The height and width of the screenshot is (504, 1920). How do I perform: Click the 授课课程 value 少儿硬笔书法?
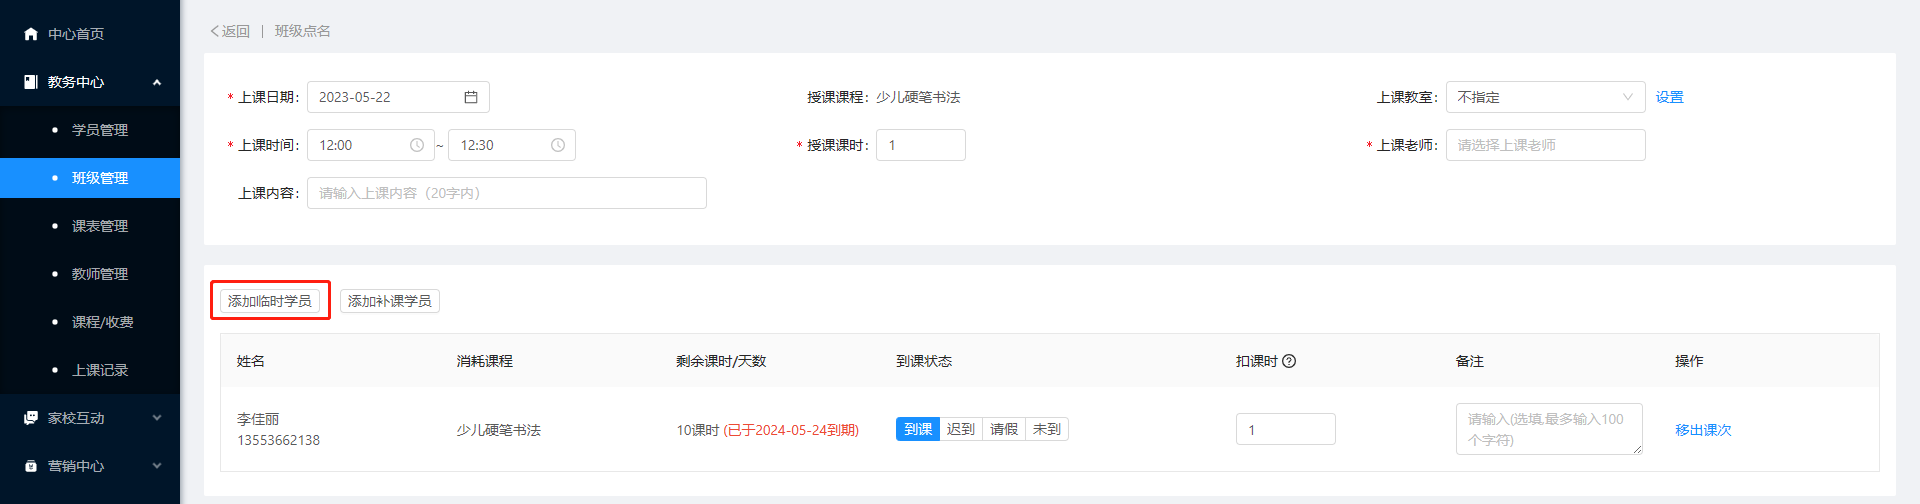point(918,97)
